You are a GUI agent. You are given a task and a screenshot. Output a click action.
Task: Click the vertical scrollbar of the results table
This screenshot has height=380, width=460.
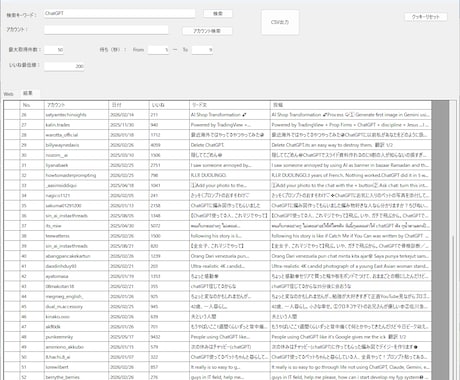(x=453, y=240)
